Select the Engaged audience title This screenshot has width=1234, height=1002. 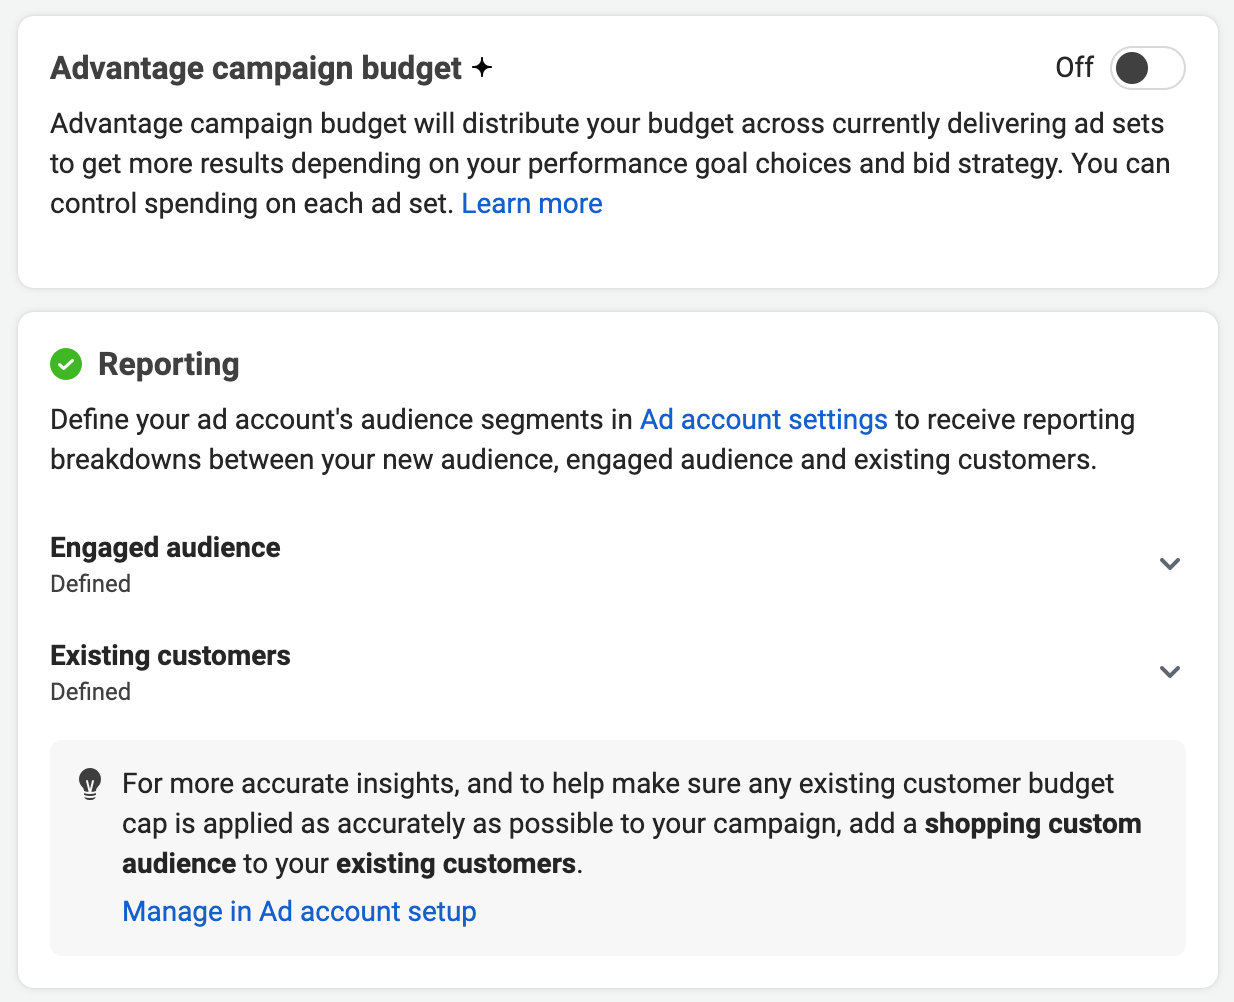tap(165, 547)
